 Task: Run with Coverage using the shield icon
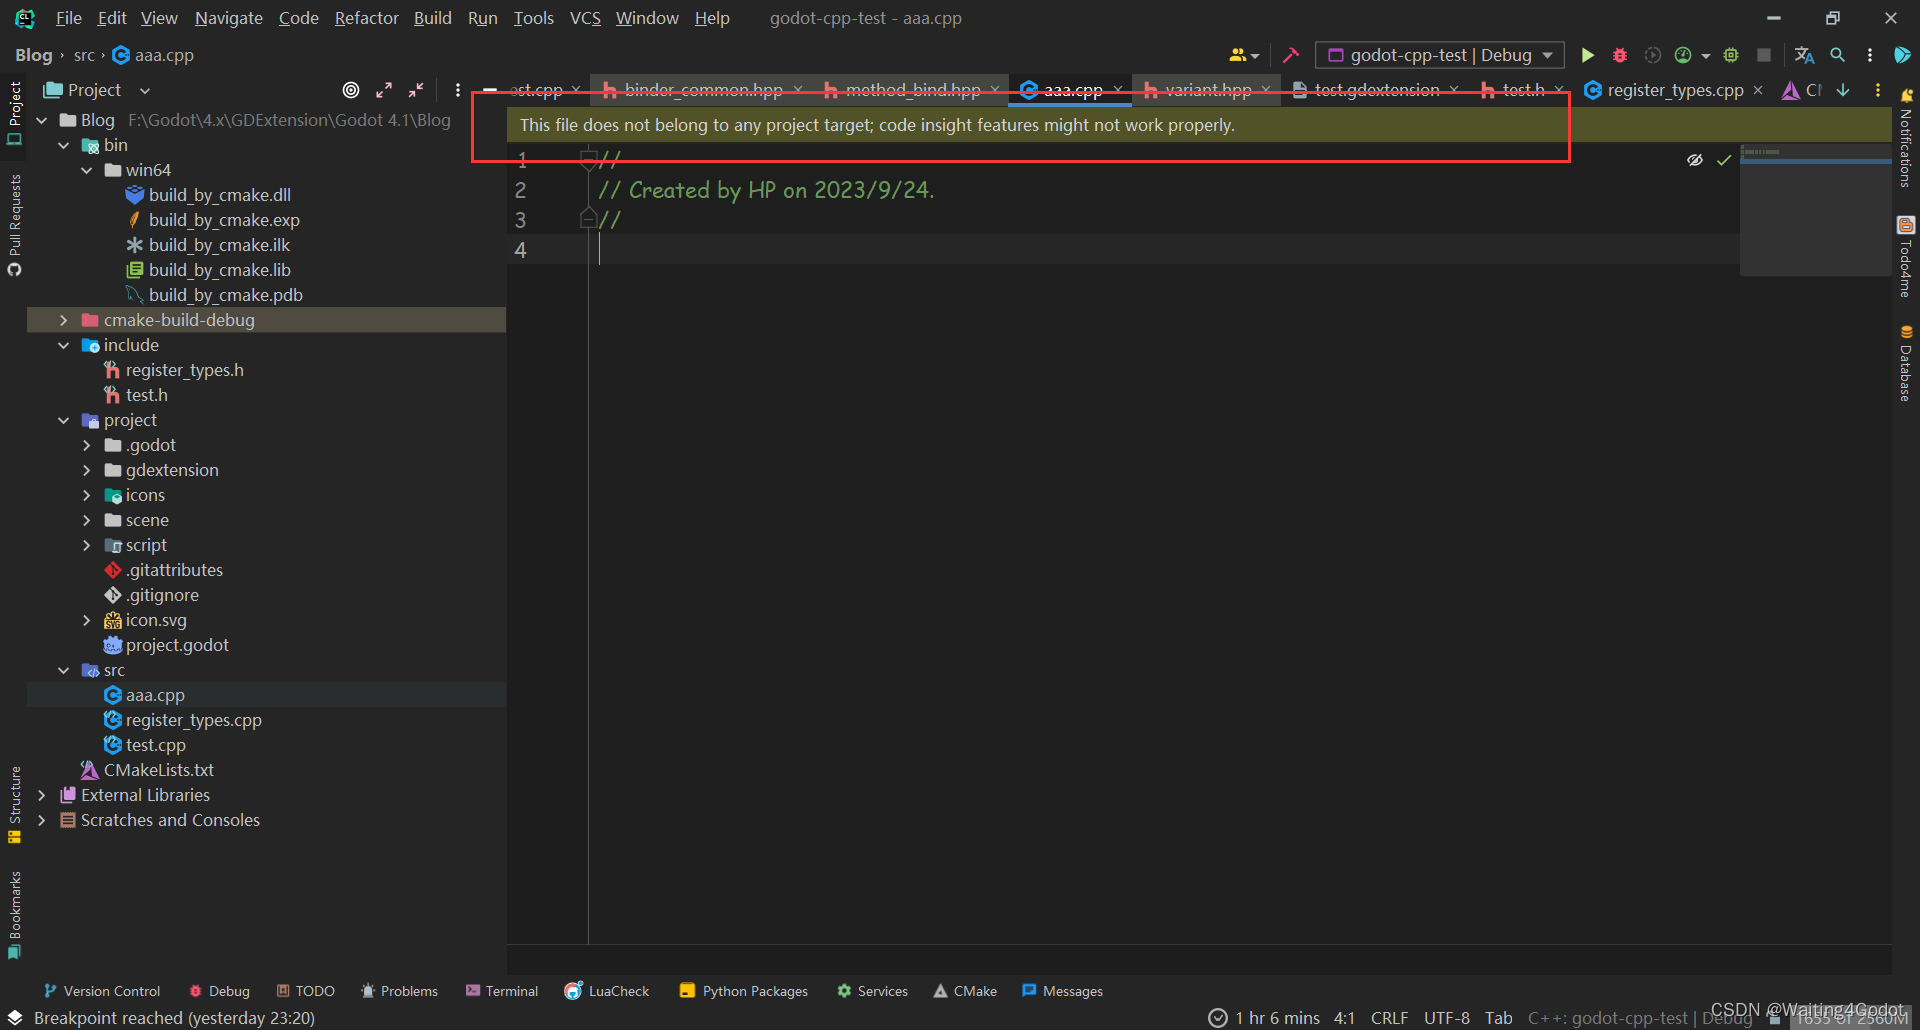[1652, 55]
